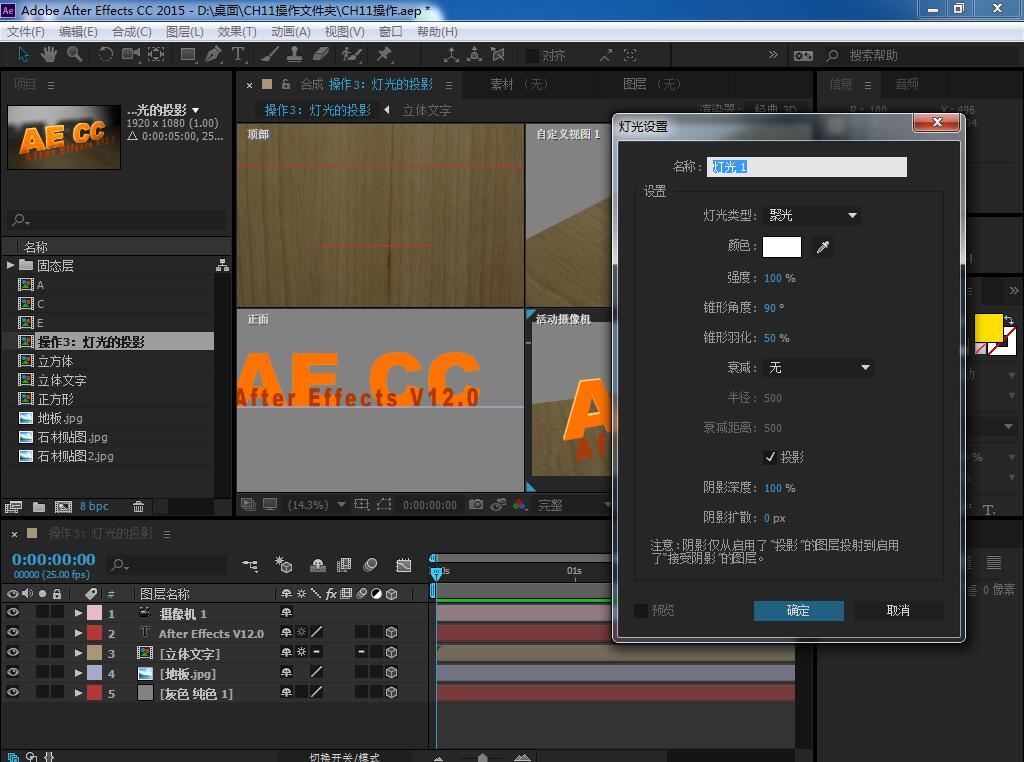This screenshot has width=1024, height=762.
Task: Create a new folder in project panel
Action: tap(39, 507)
